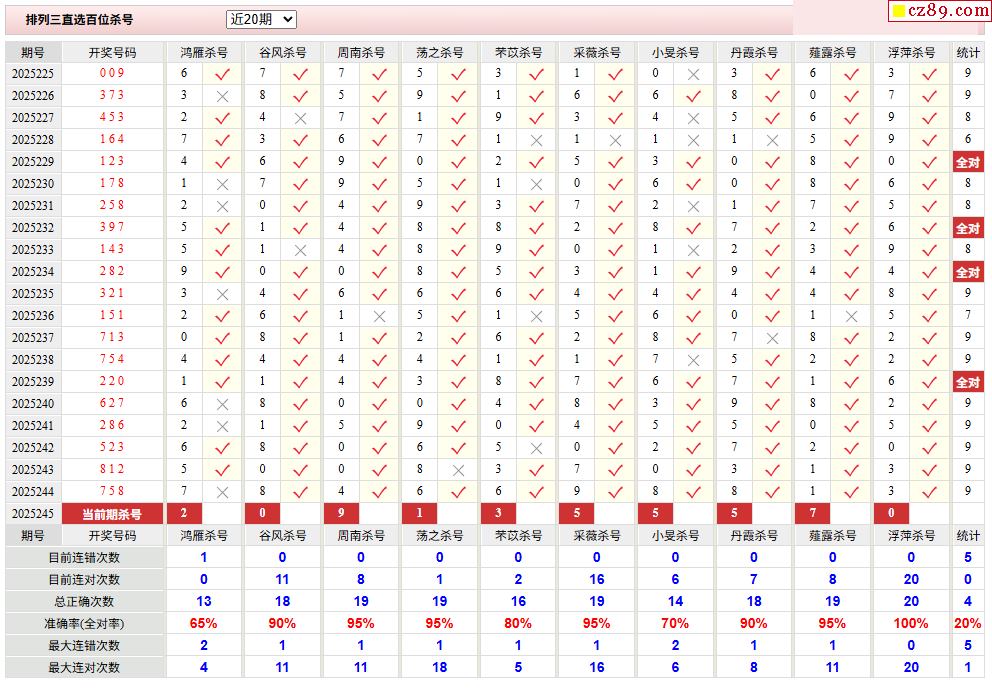Click the check mark for 芣苡杀号 in row 2025226
The width and height of the screenshot is (992, 689).
coord(536,97)
